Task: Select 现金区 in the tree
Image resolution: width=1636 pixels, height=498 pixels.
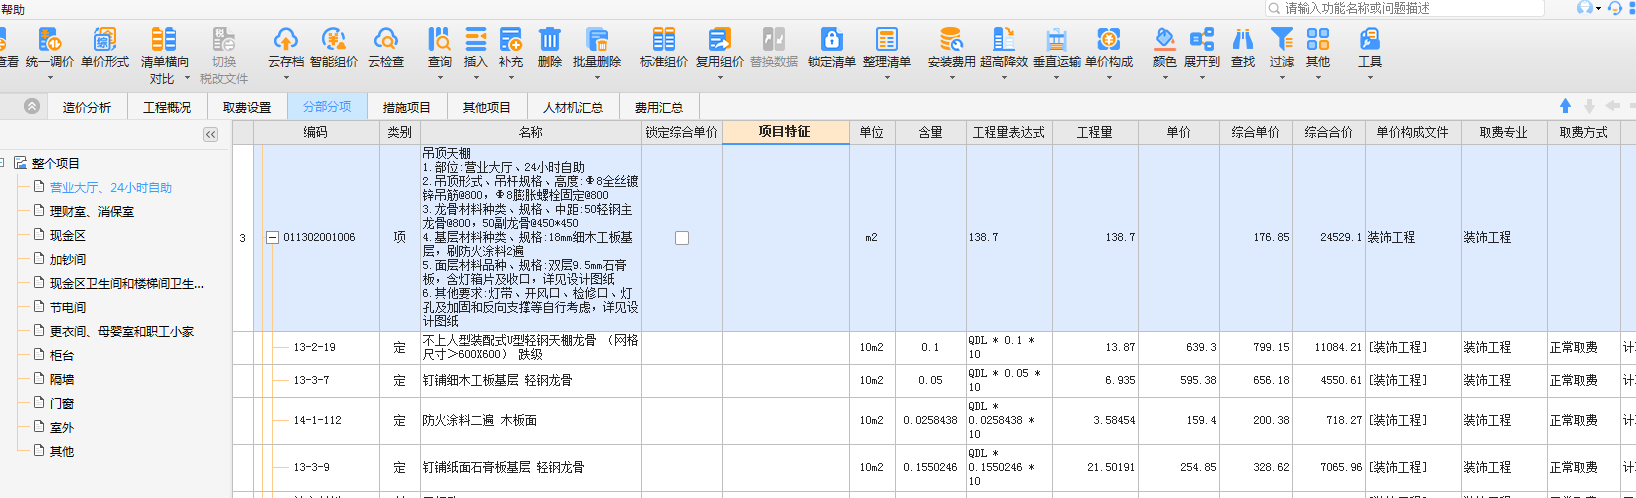Action: [x=68, y=235]
